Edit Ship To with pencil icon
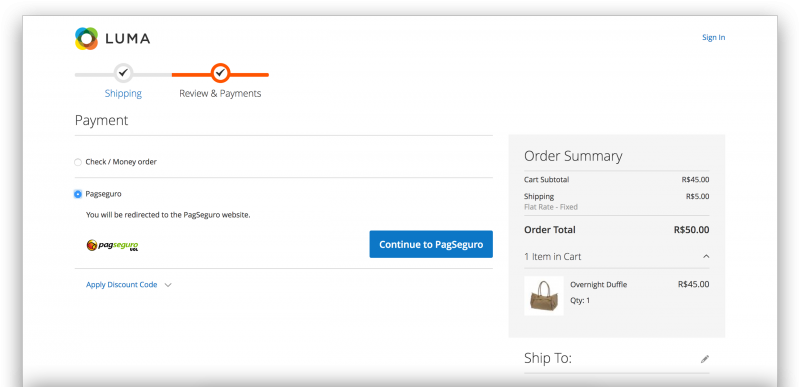 pos(705,359)
